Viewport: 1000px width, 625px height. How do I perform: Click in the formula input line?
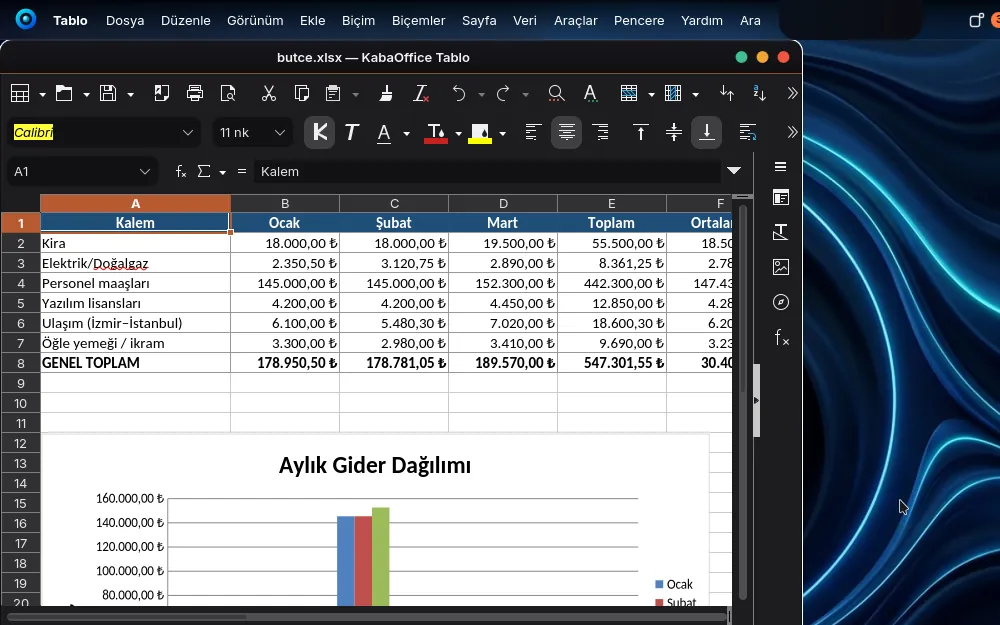pos(488,172)
